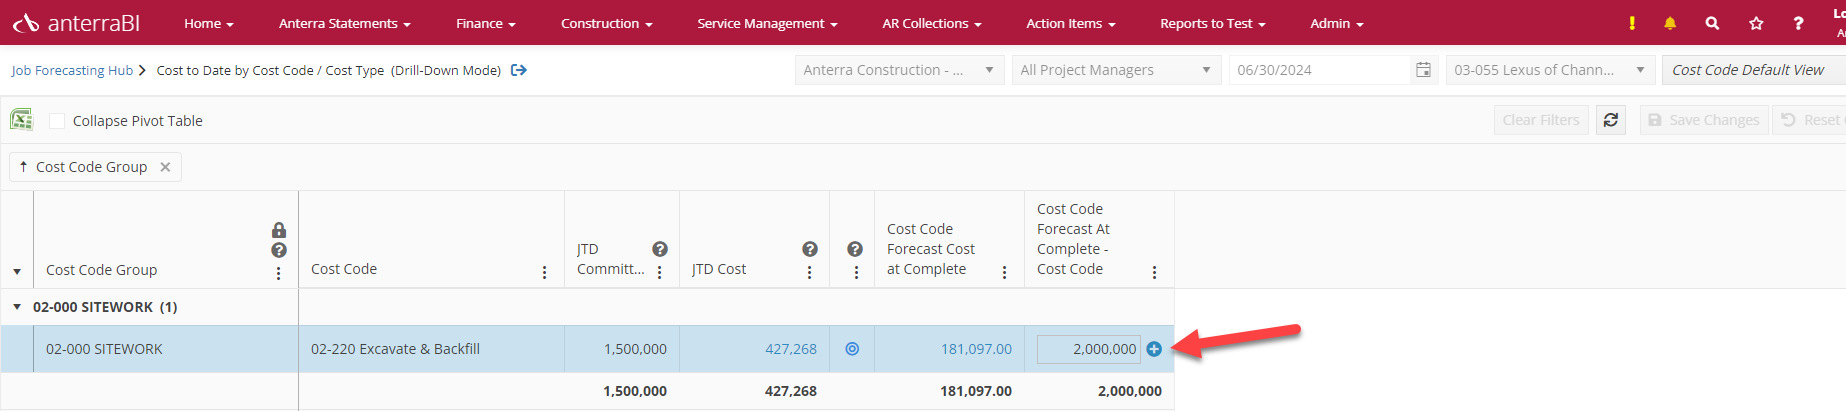This screenshot has width=1846, height=411.
Task: Select the 02-000 SITEWORK row cell
Action: [166, 349]
